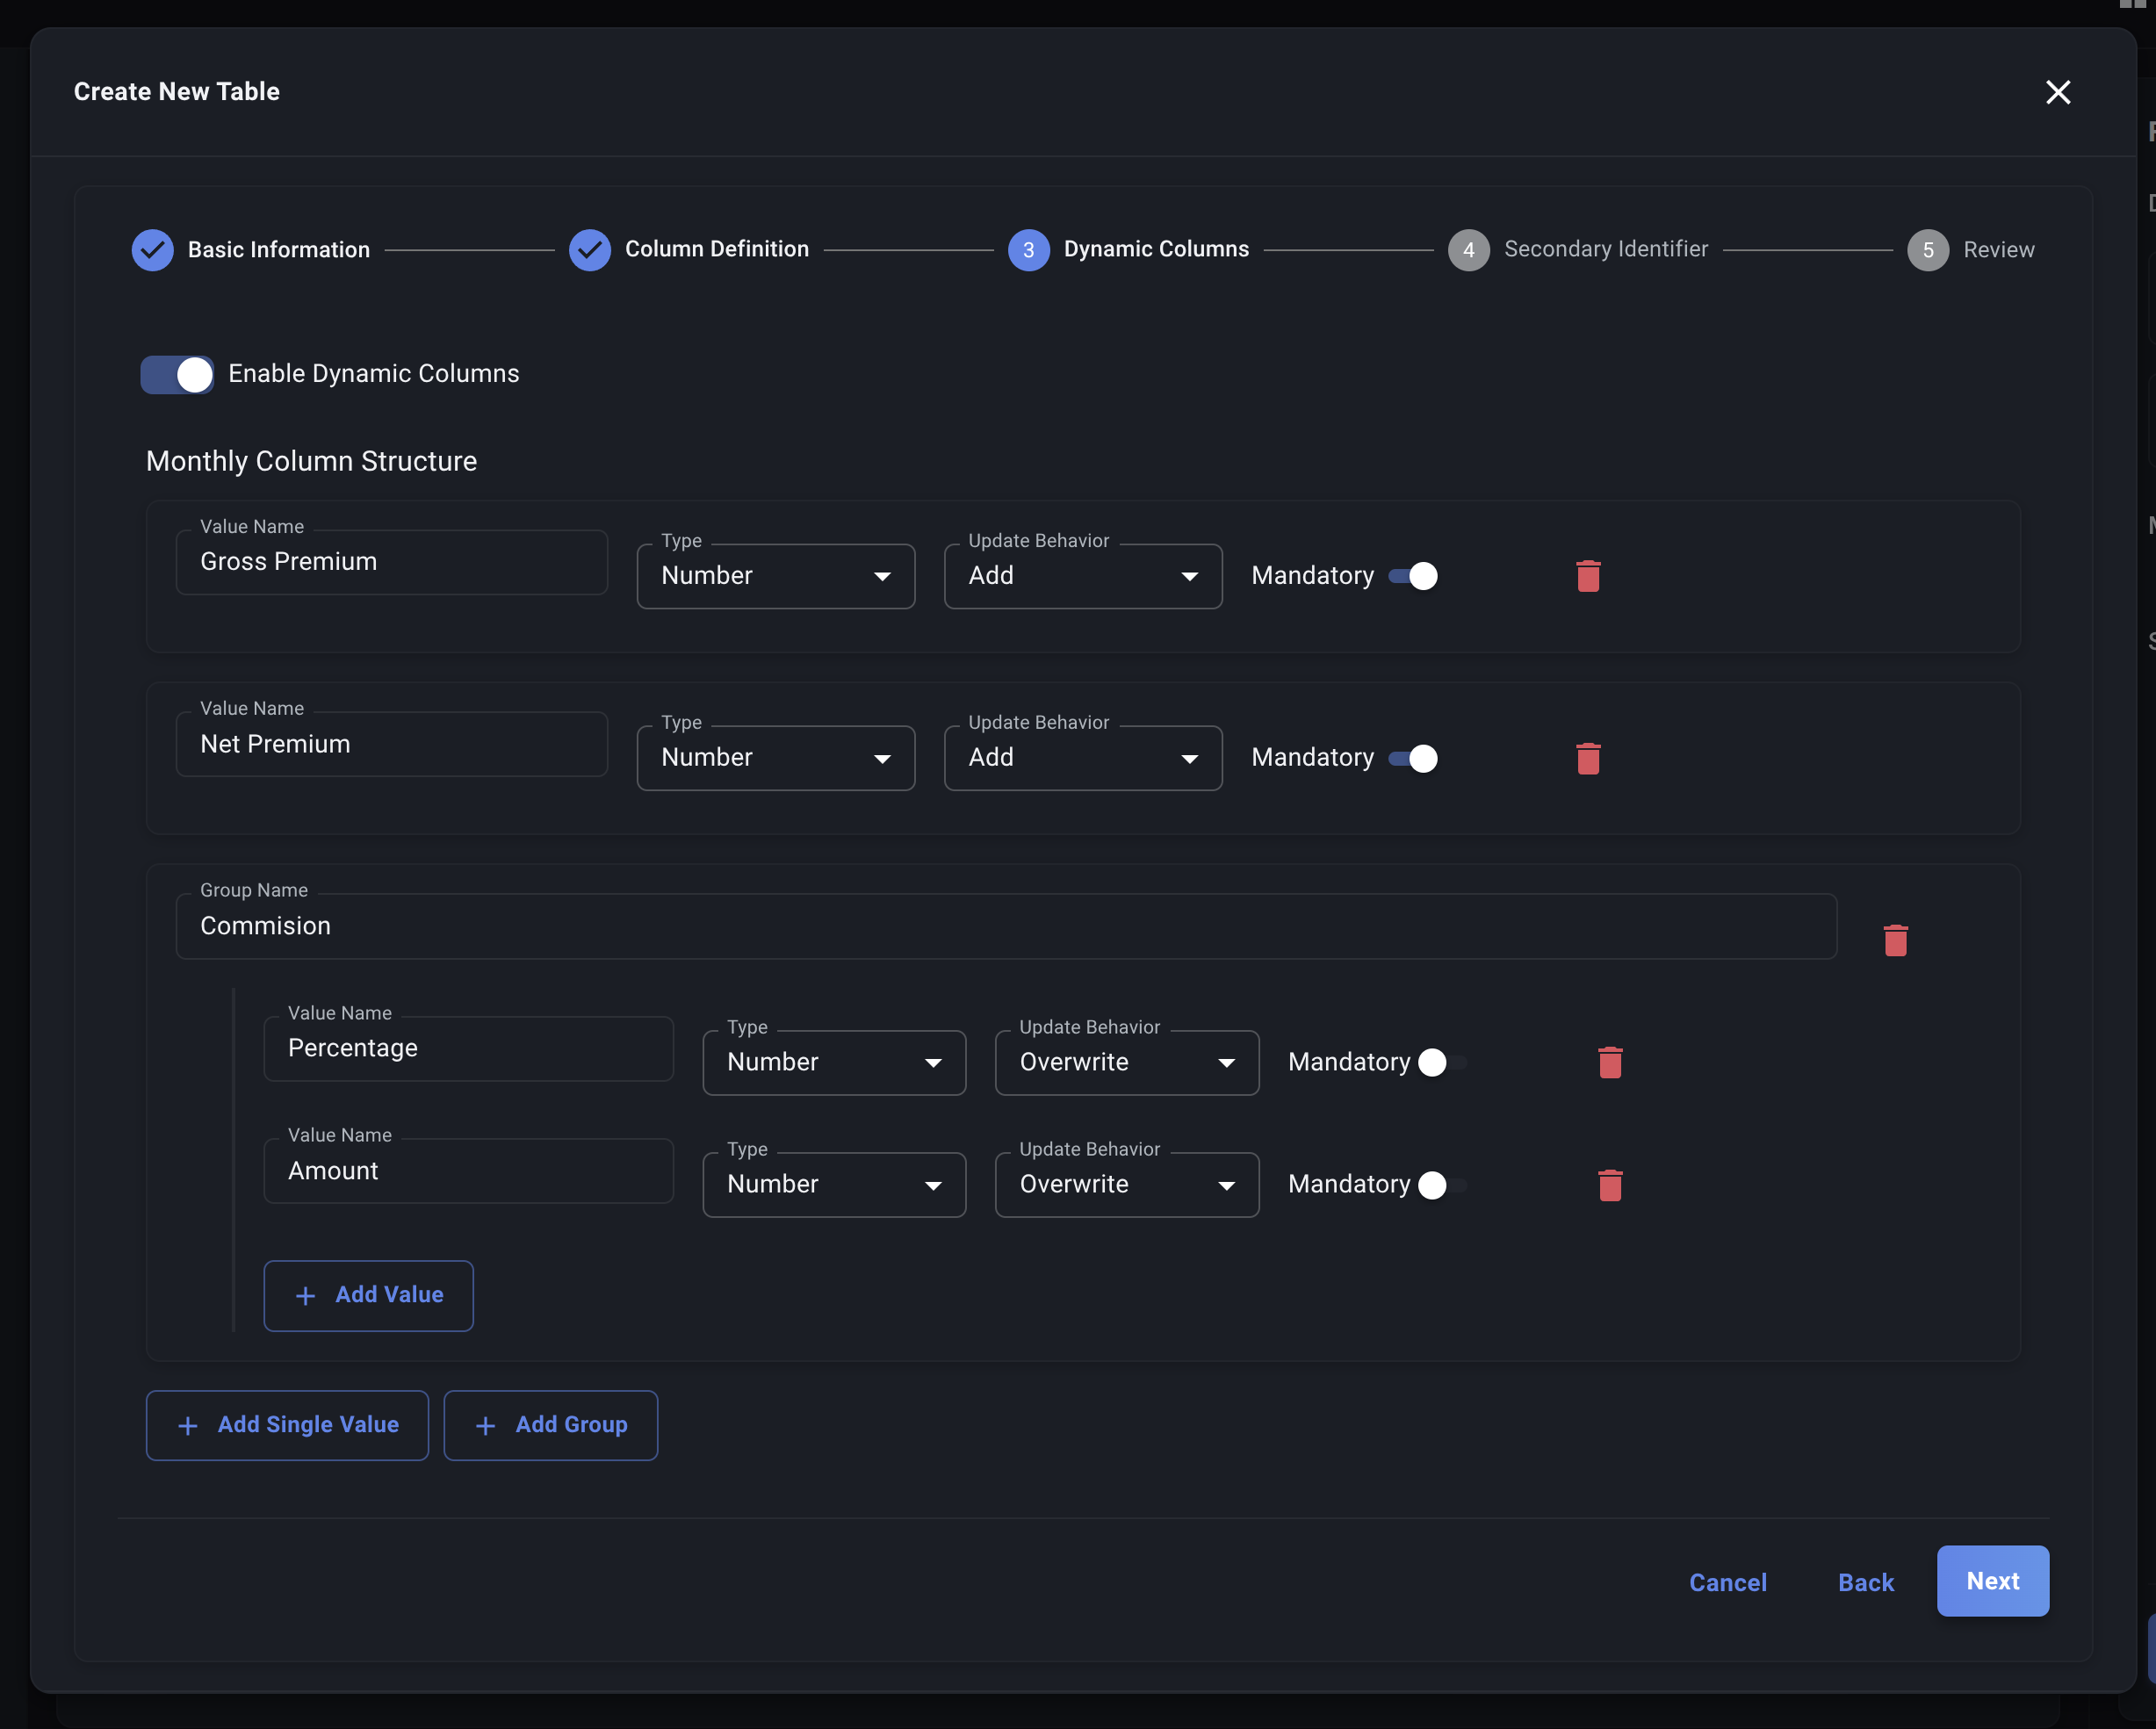Click the Basic Information step checkmark

coord(153,250)
